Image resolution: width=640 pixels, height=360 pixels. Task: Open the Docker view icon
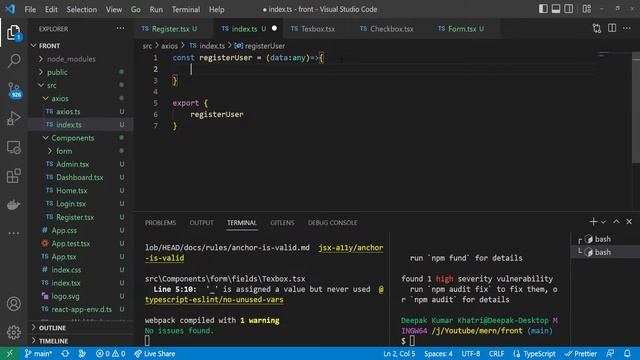(x=13, y=204)
